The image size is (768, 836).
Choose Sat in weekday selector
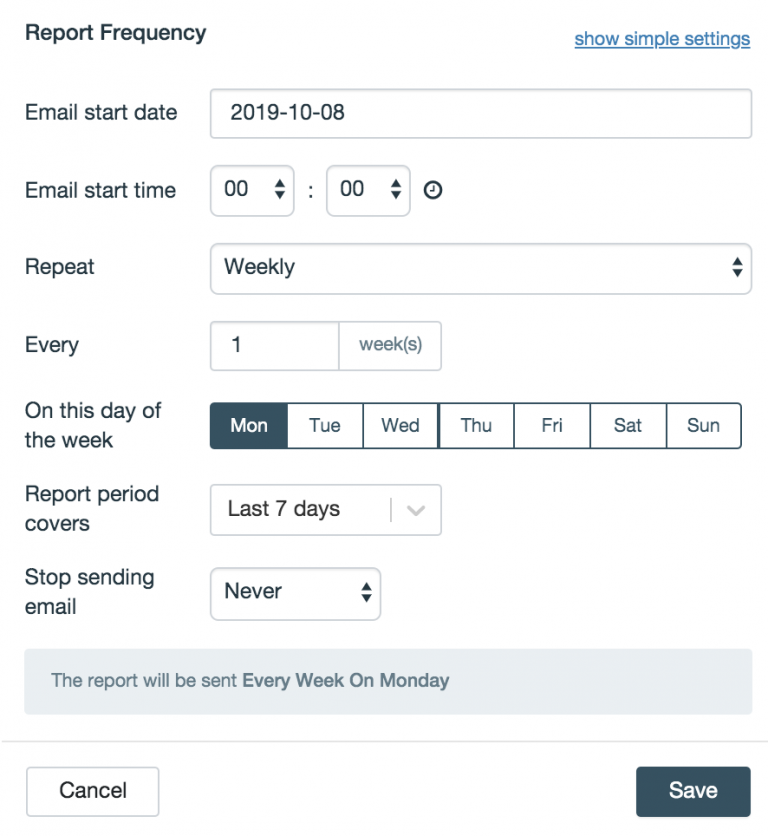point(628,426)
